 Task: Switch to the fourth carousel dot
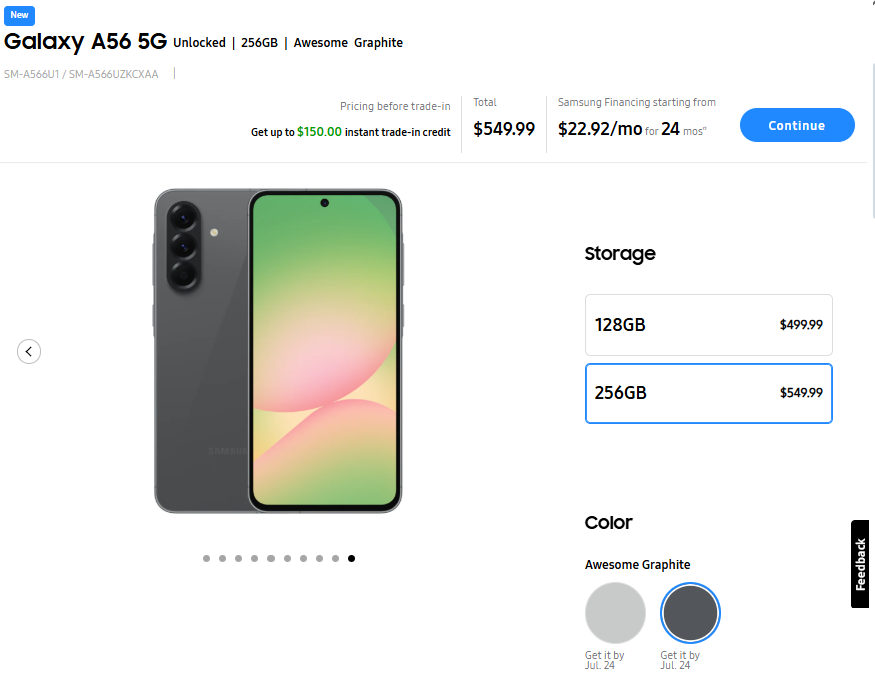click(x=254, y=559)
